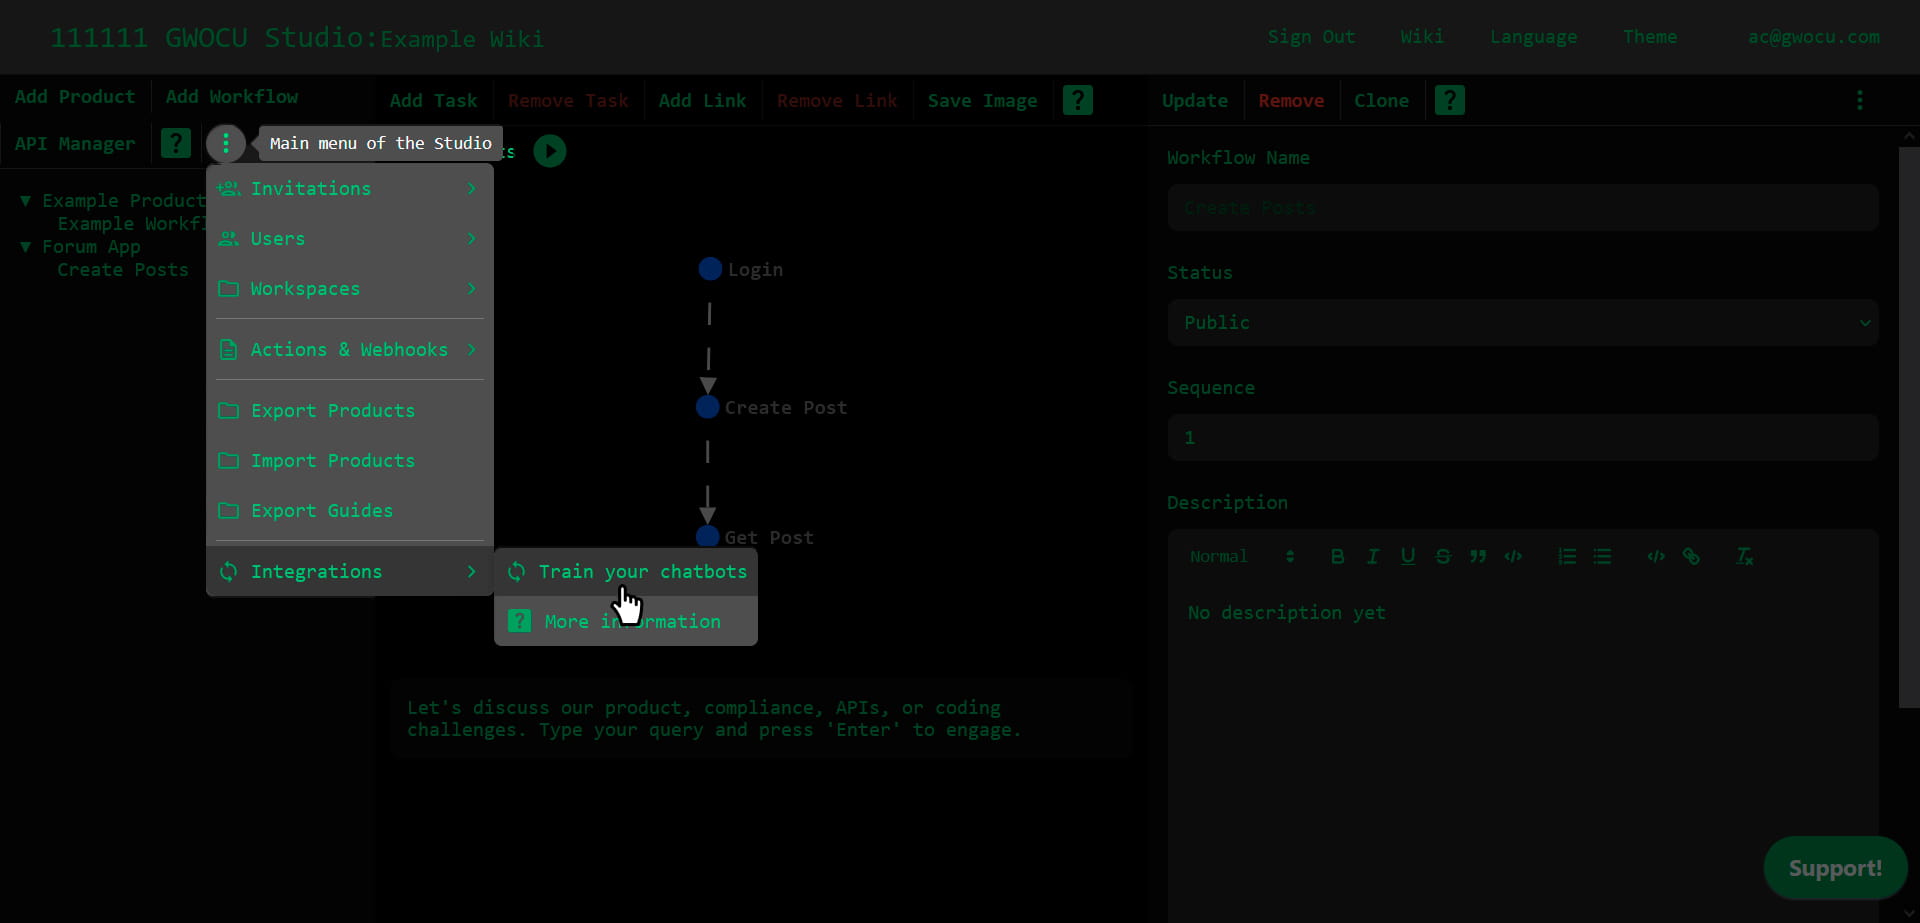1920x923 pixels.
Task: Select the Create Post task node
Action: [708, 407]
